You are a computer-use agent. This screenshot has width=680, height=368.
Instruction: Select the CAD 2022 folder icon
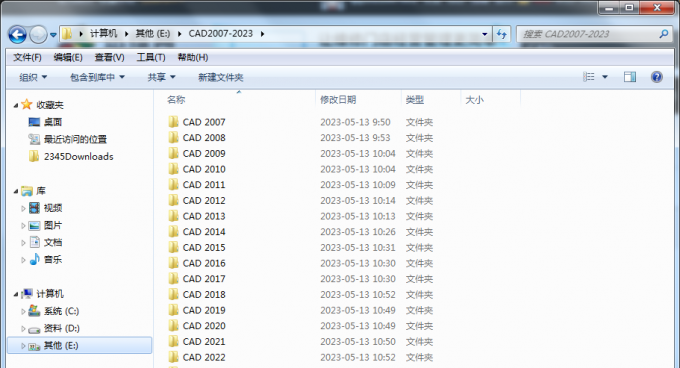click(173, 357)
